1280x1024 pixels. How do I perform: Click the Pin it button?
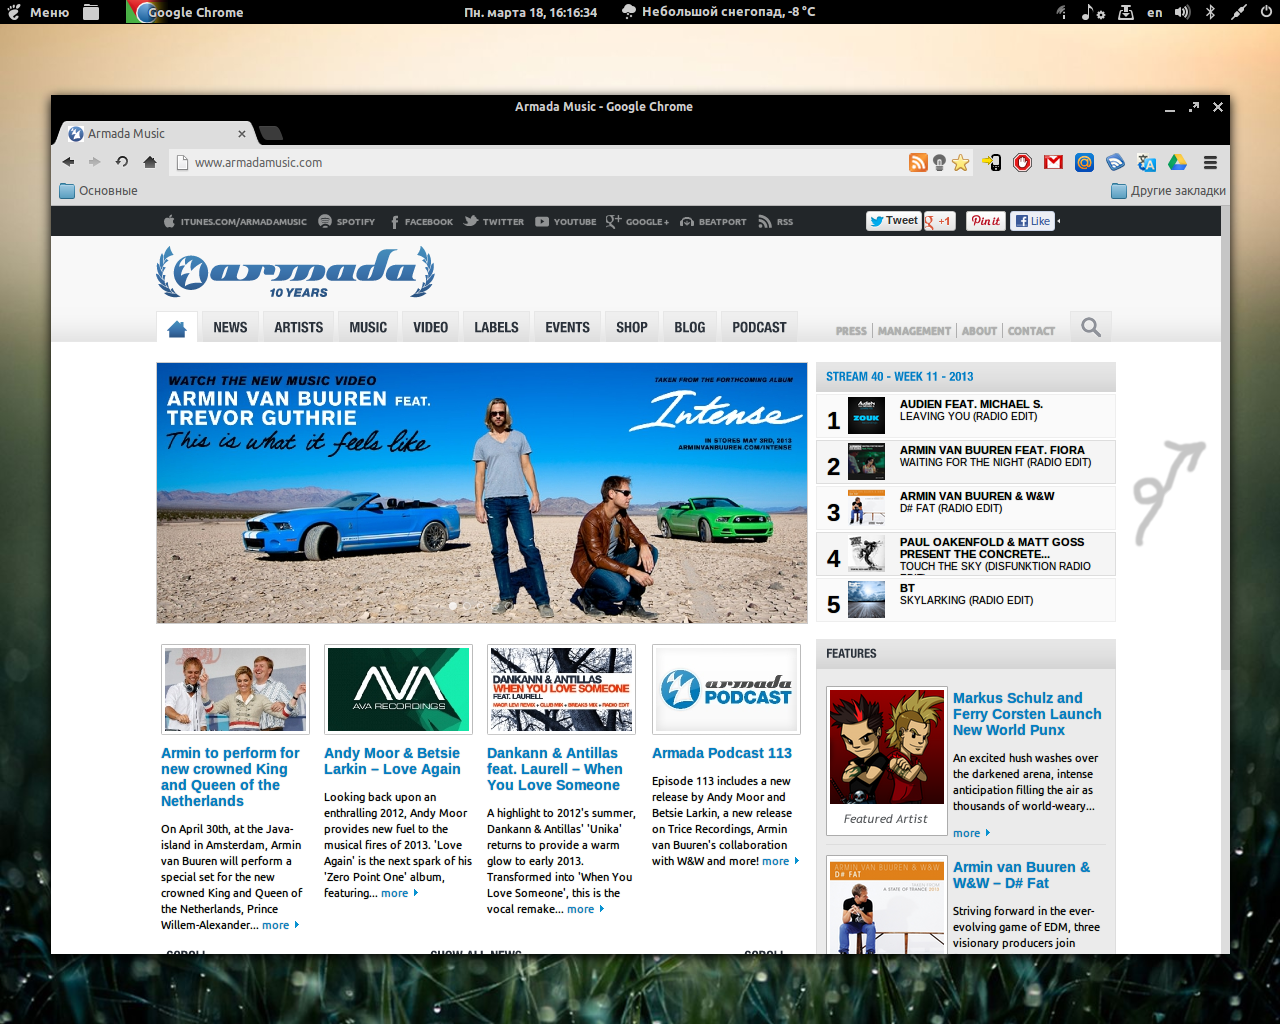click(x=986, y=221)
